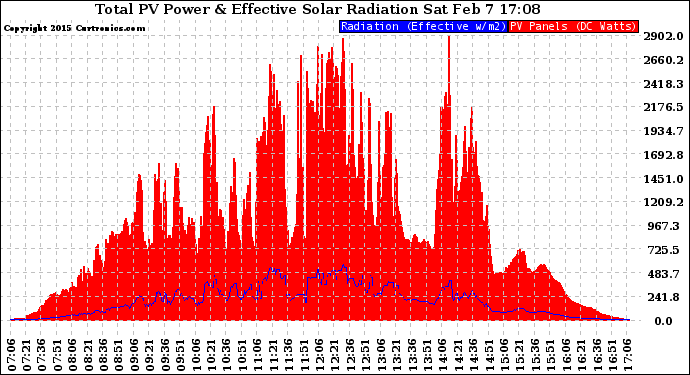The height and width of the screenshot is (375, 690).
Task: Click the 16:51 time axis label
Action: point(612,354)
